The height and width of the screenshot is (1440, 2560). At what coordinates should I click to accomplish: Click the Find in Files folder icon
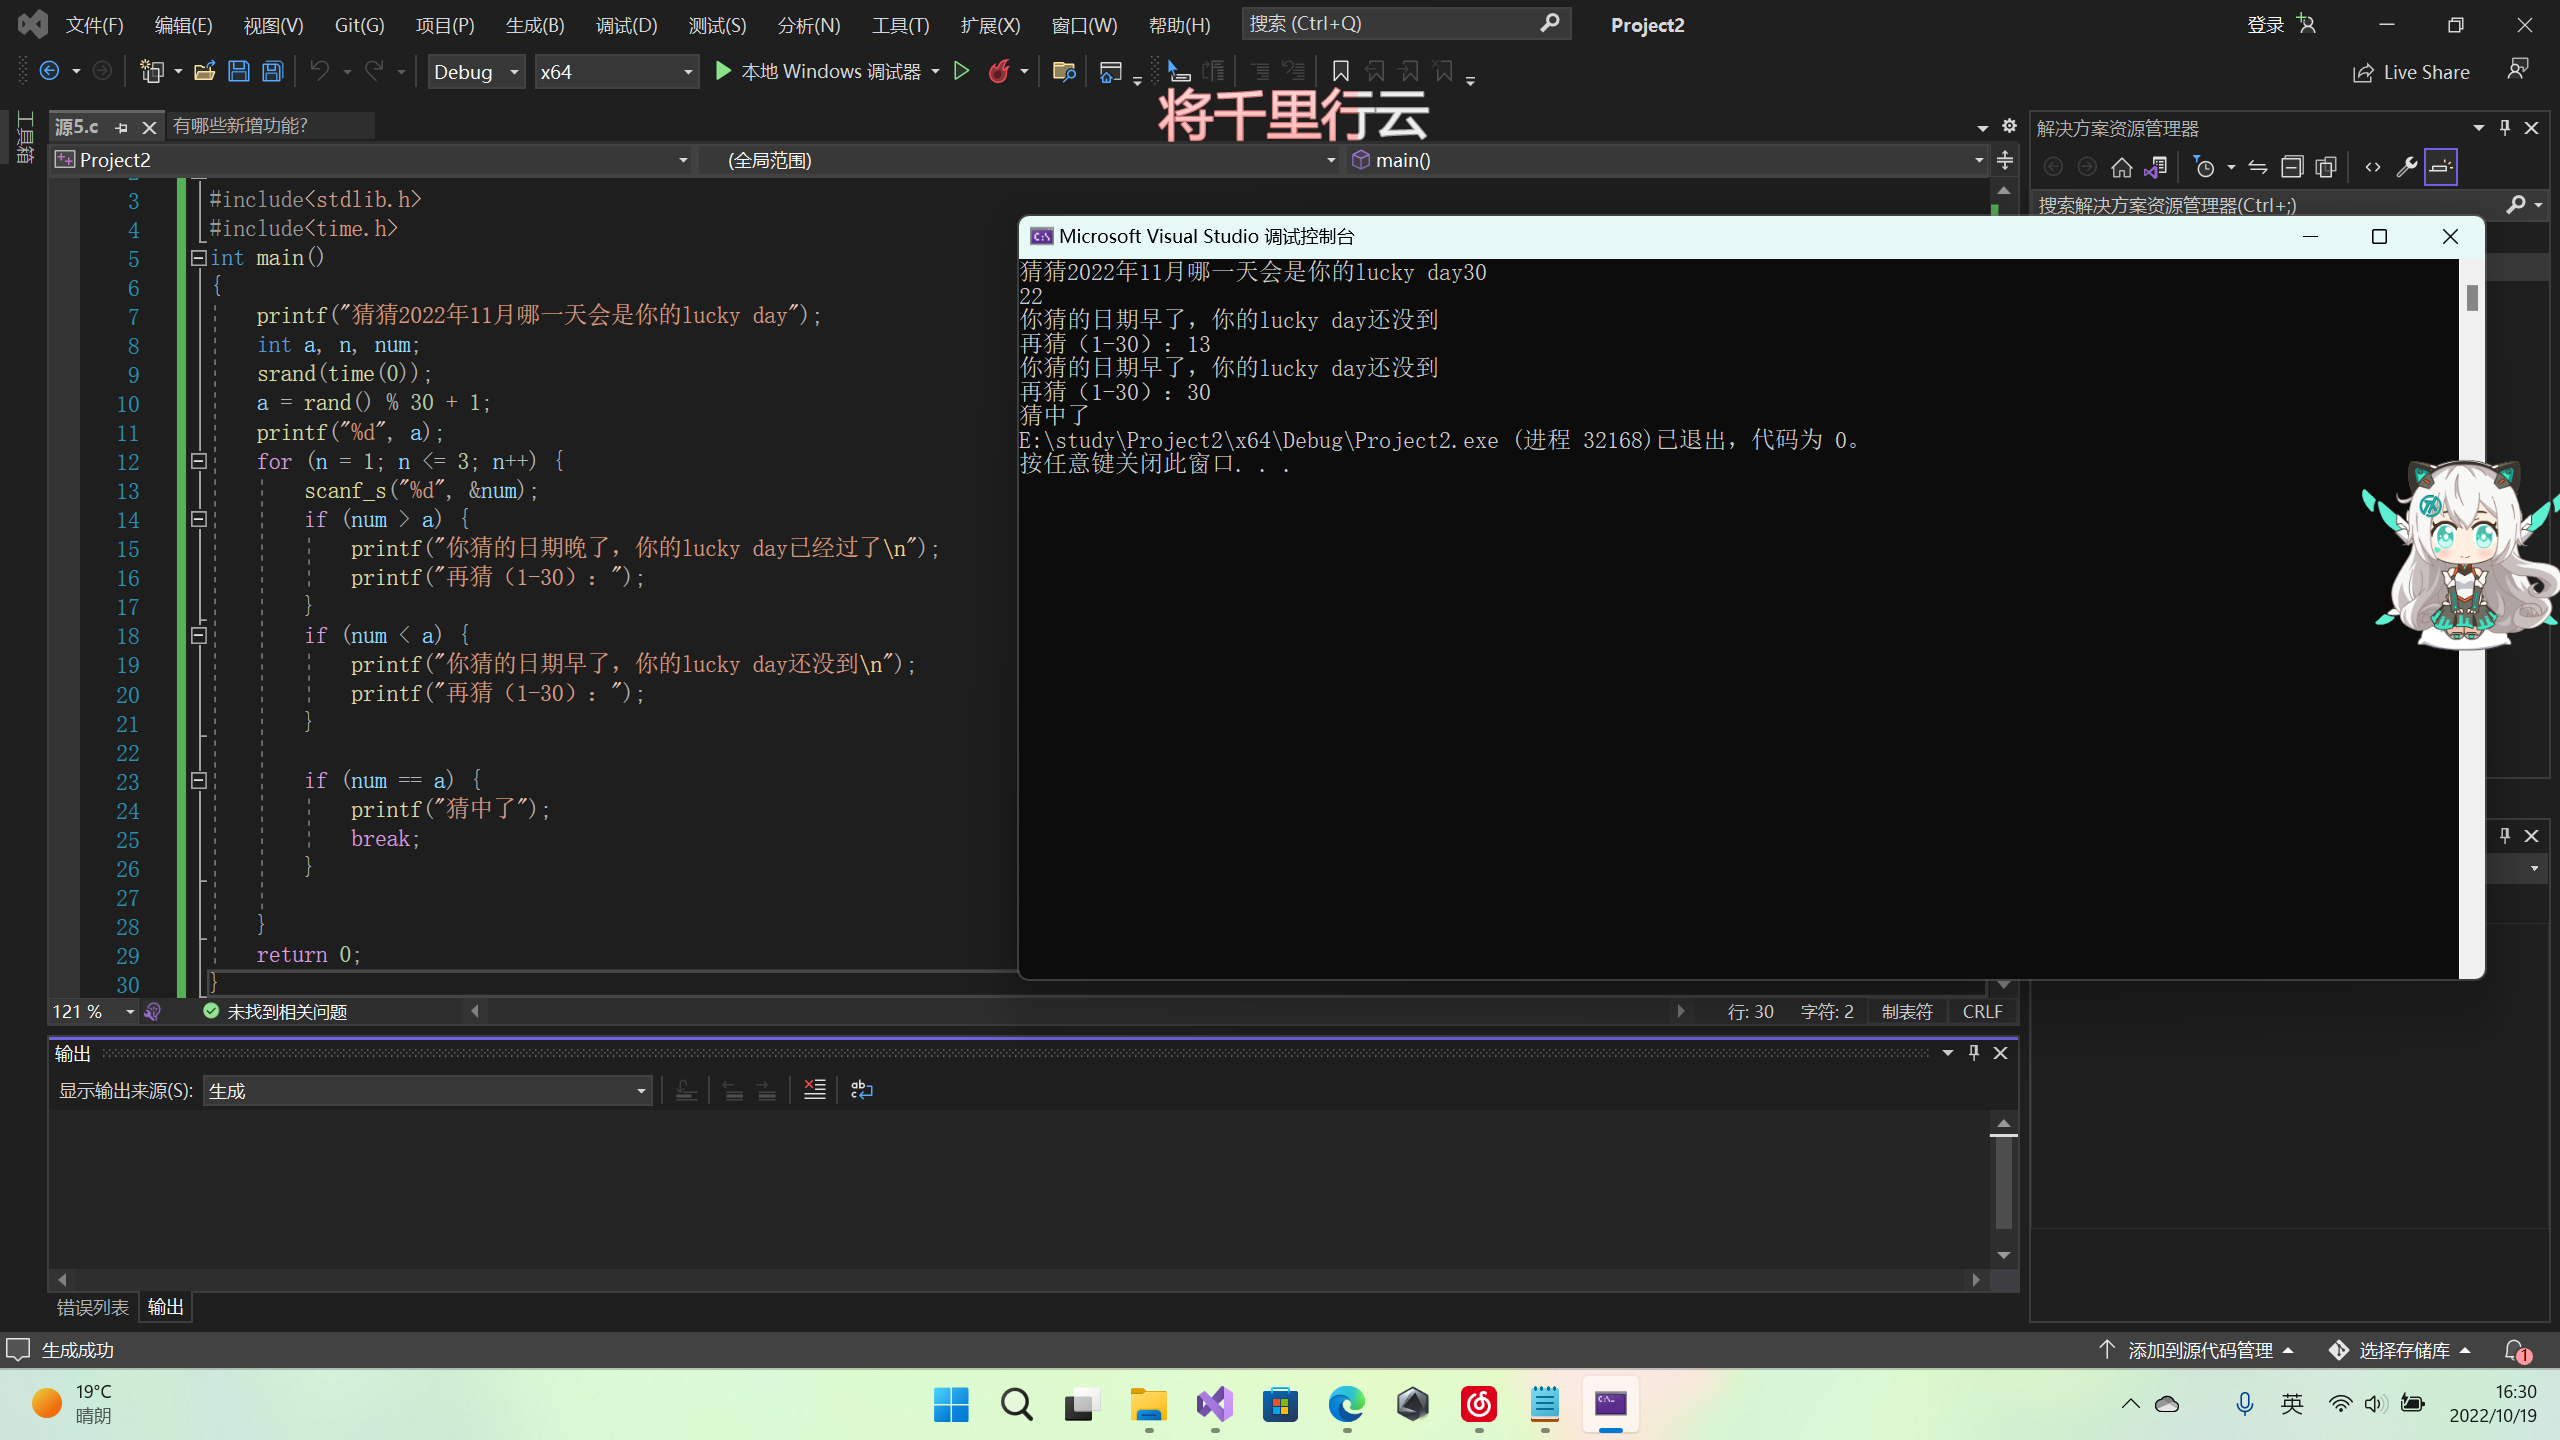(x=1063, y=71)
